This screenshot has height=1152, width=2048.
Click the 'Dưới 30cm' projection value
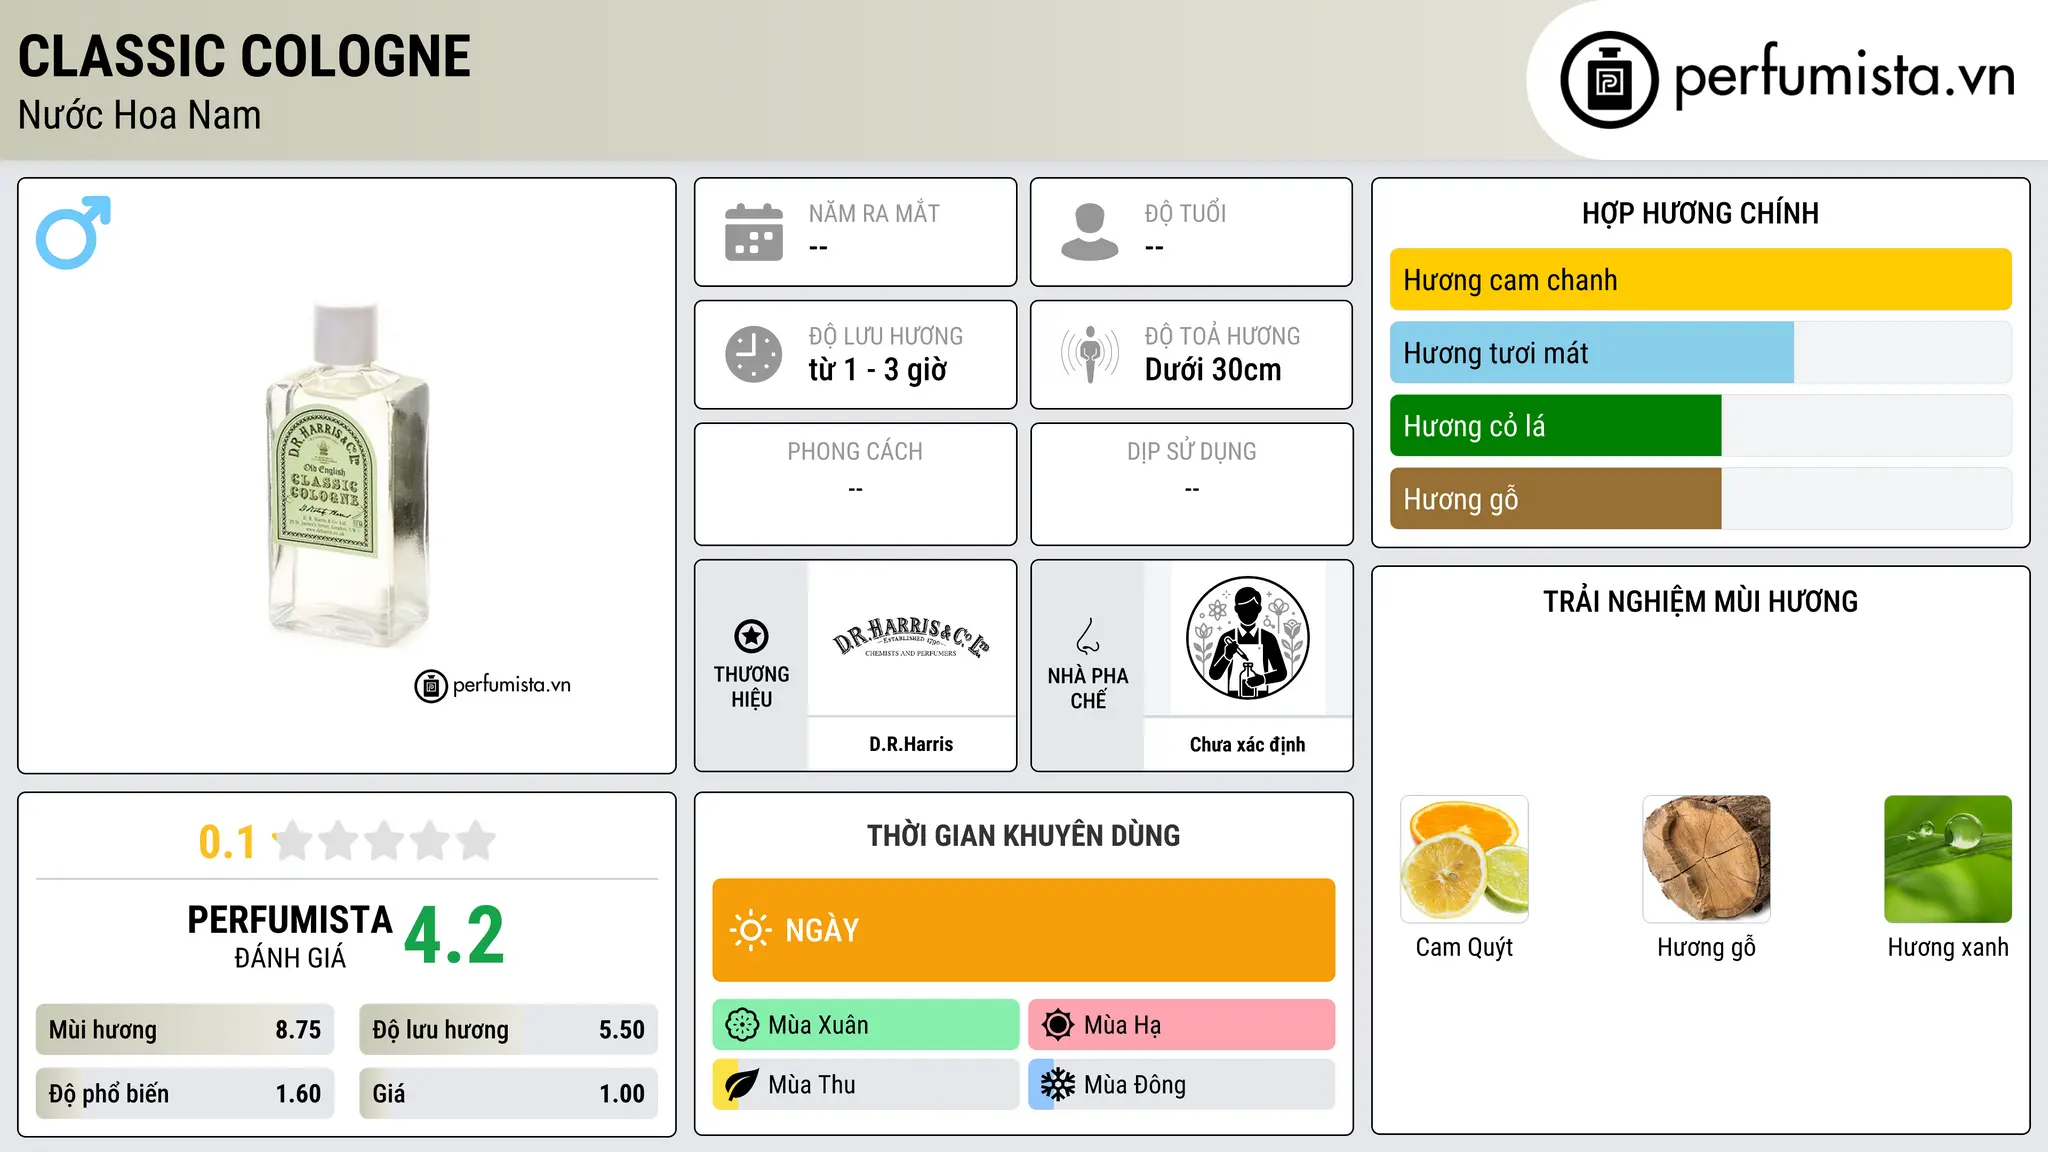click(1213, 370)
